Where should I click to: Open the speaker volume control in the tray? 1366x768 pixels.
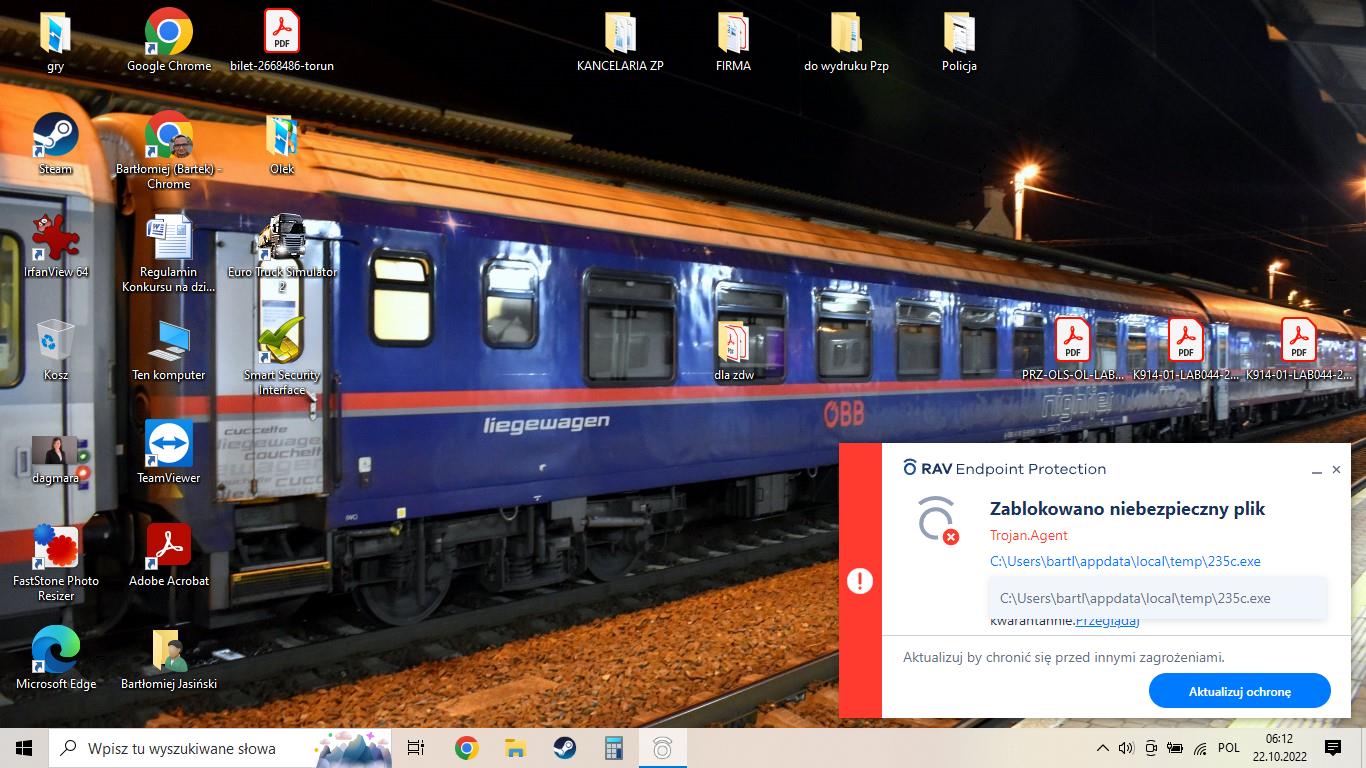pos(1126,748)
